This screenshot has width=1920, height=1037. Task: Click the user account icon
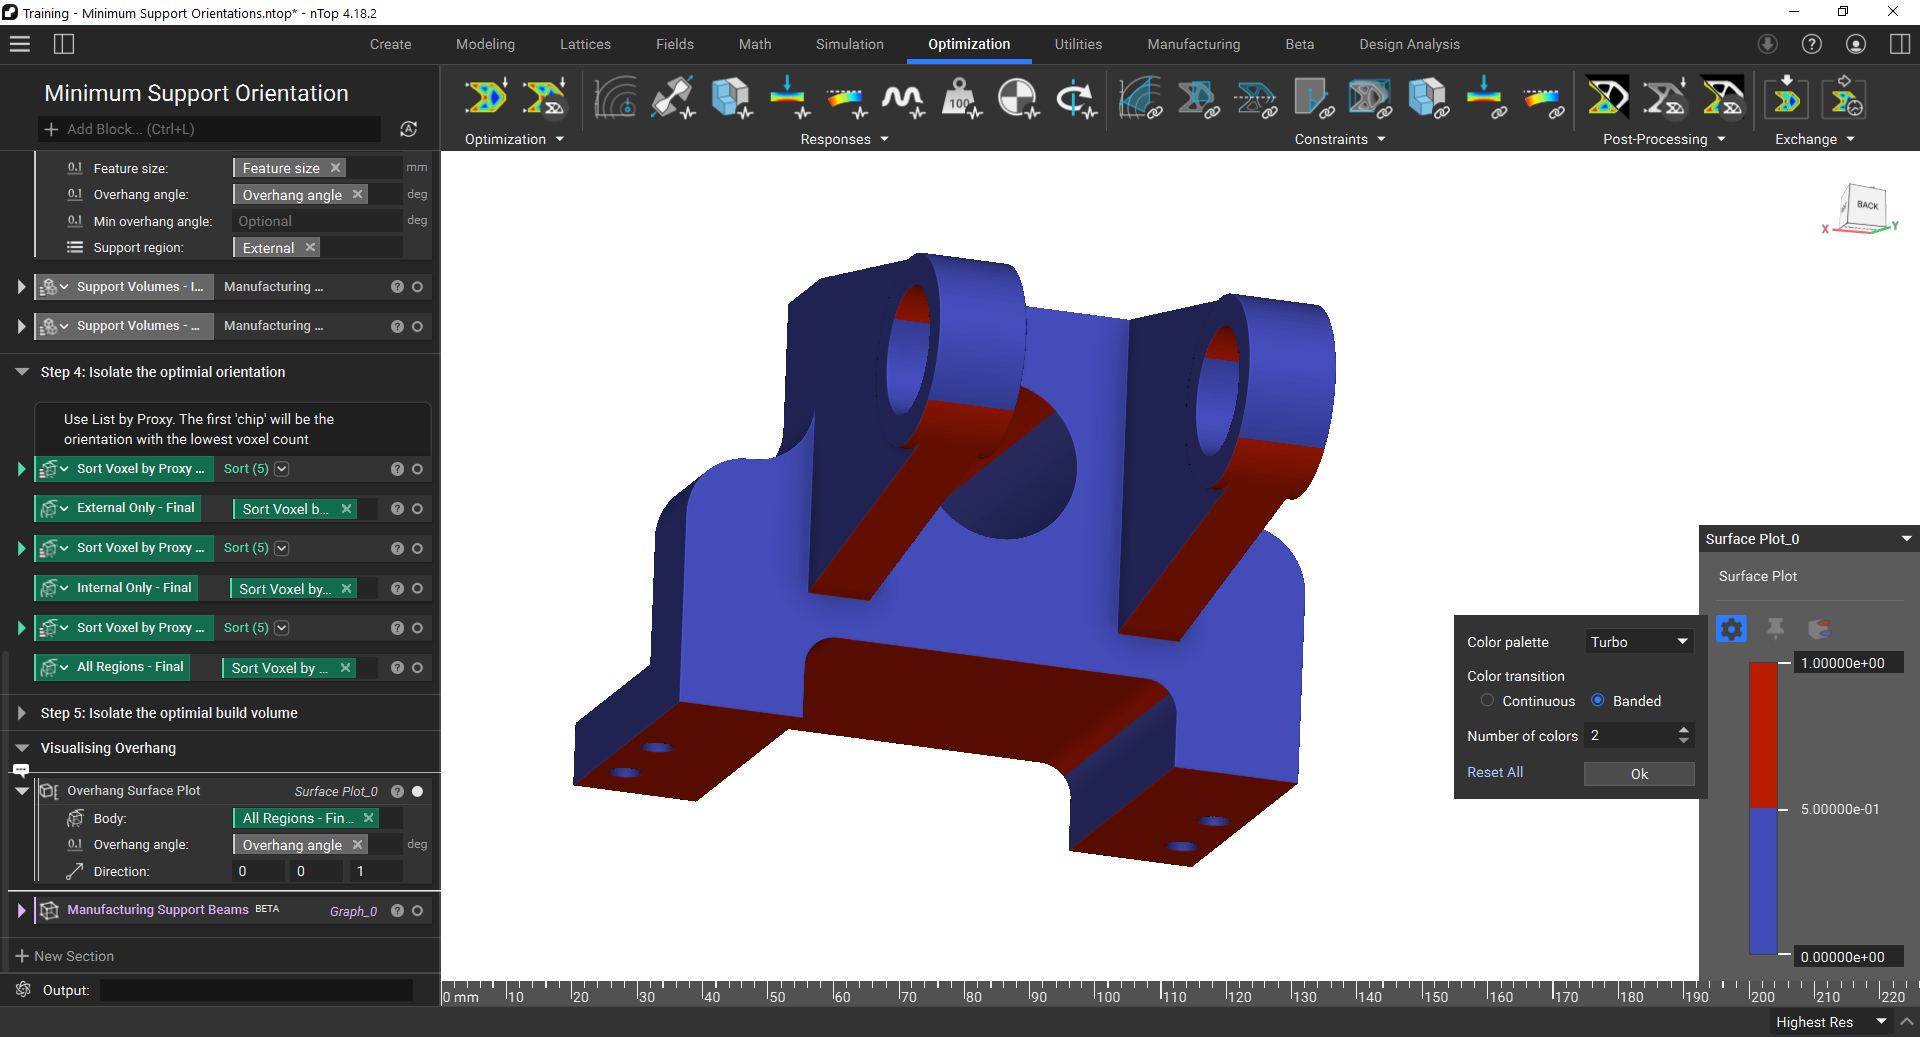[1855, 44]
